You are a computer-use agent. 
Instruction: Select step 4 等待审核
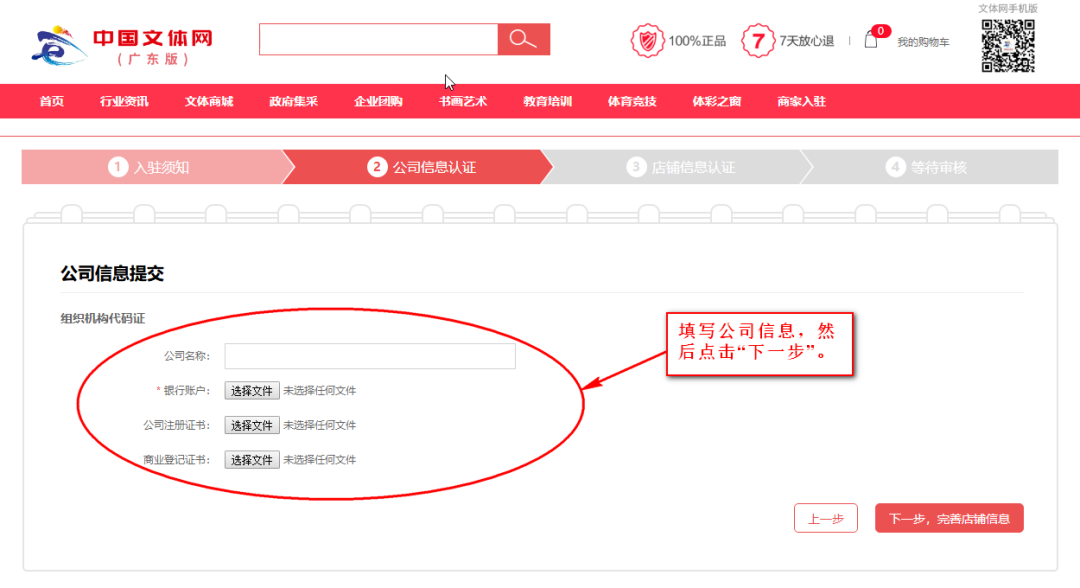coord(930,167)
